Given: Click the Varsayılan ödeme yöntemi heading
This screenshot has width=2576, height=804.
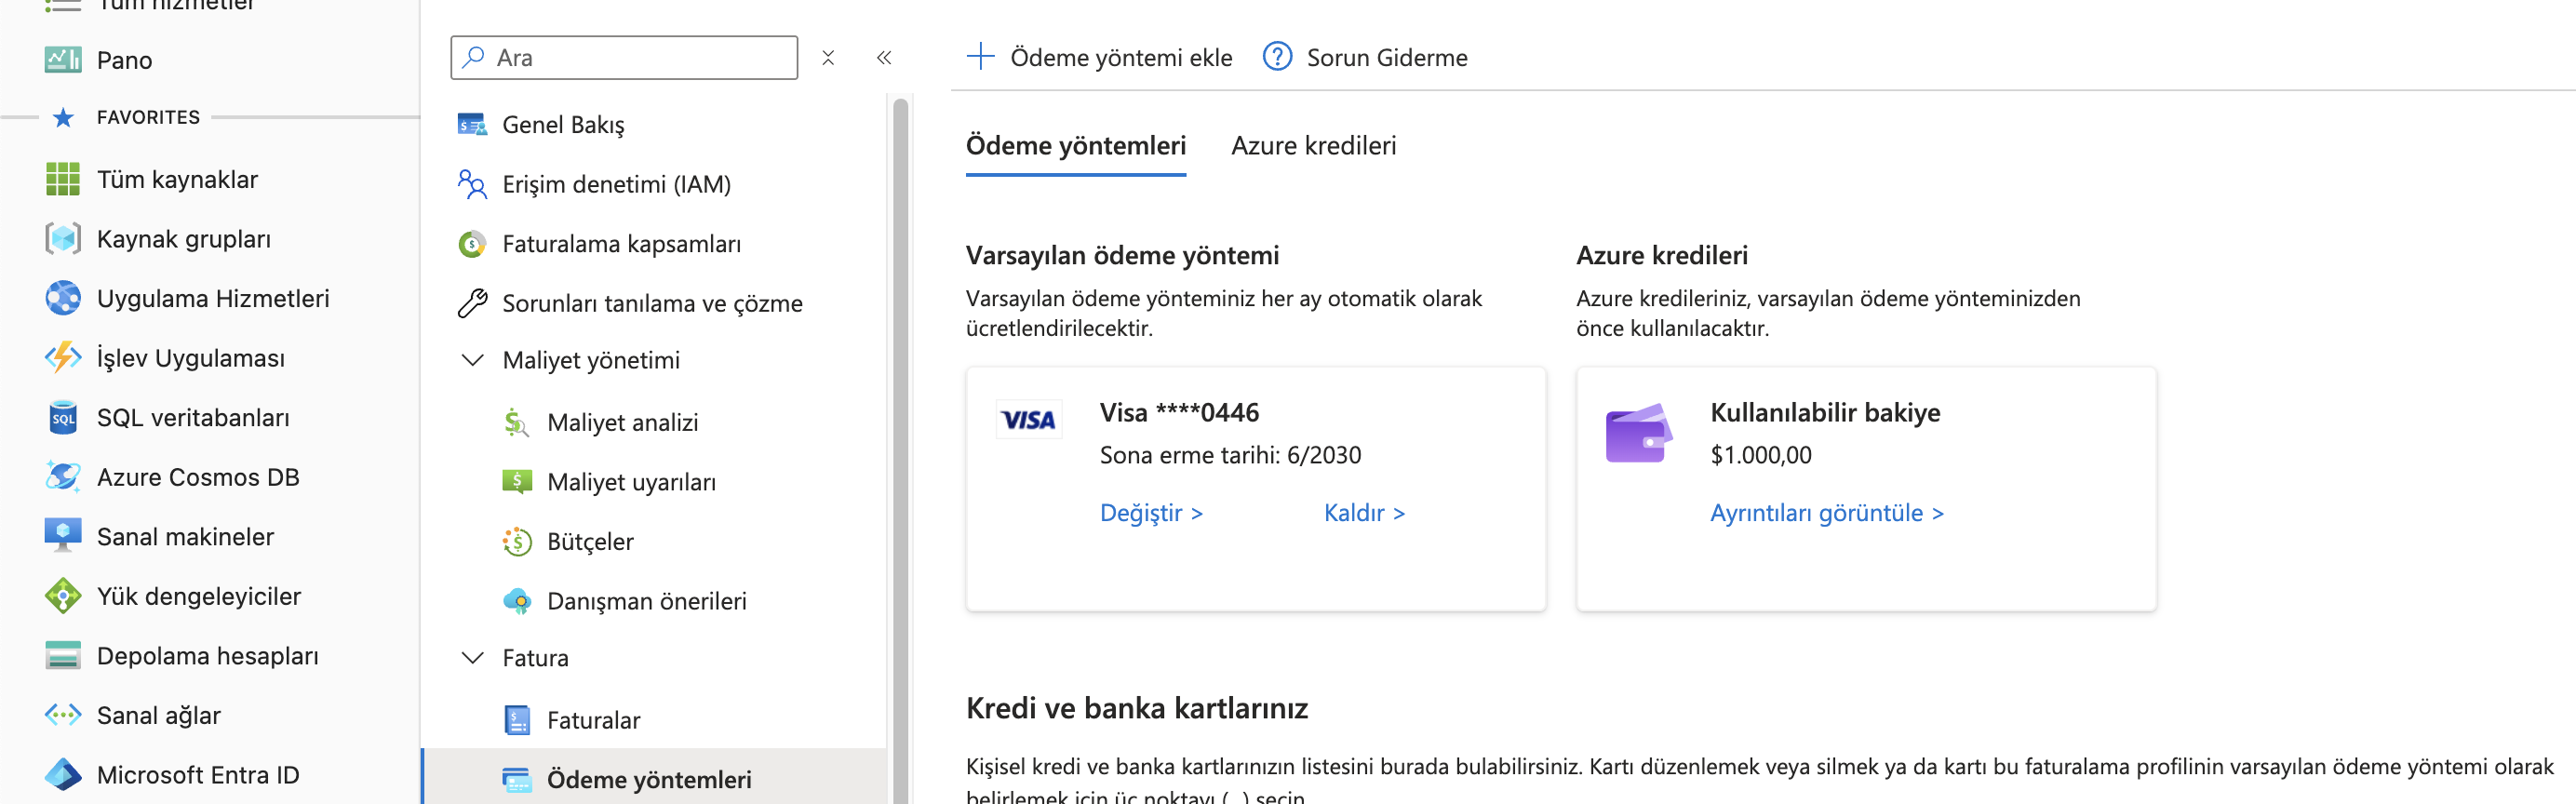Looking at the screenshot, I should 1122,256.
